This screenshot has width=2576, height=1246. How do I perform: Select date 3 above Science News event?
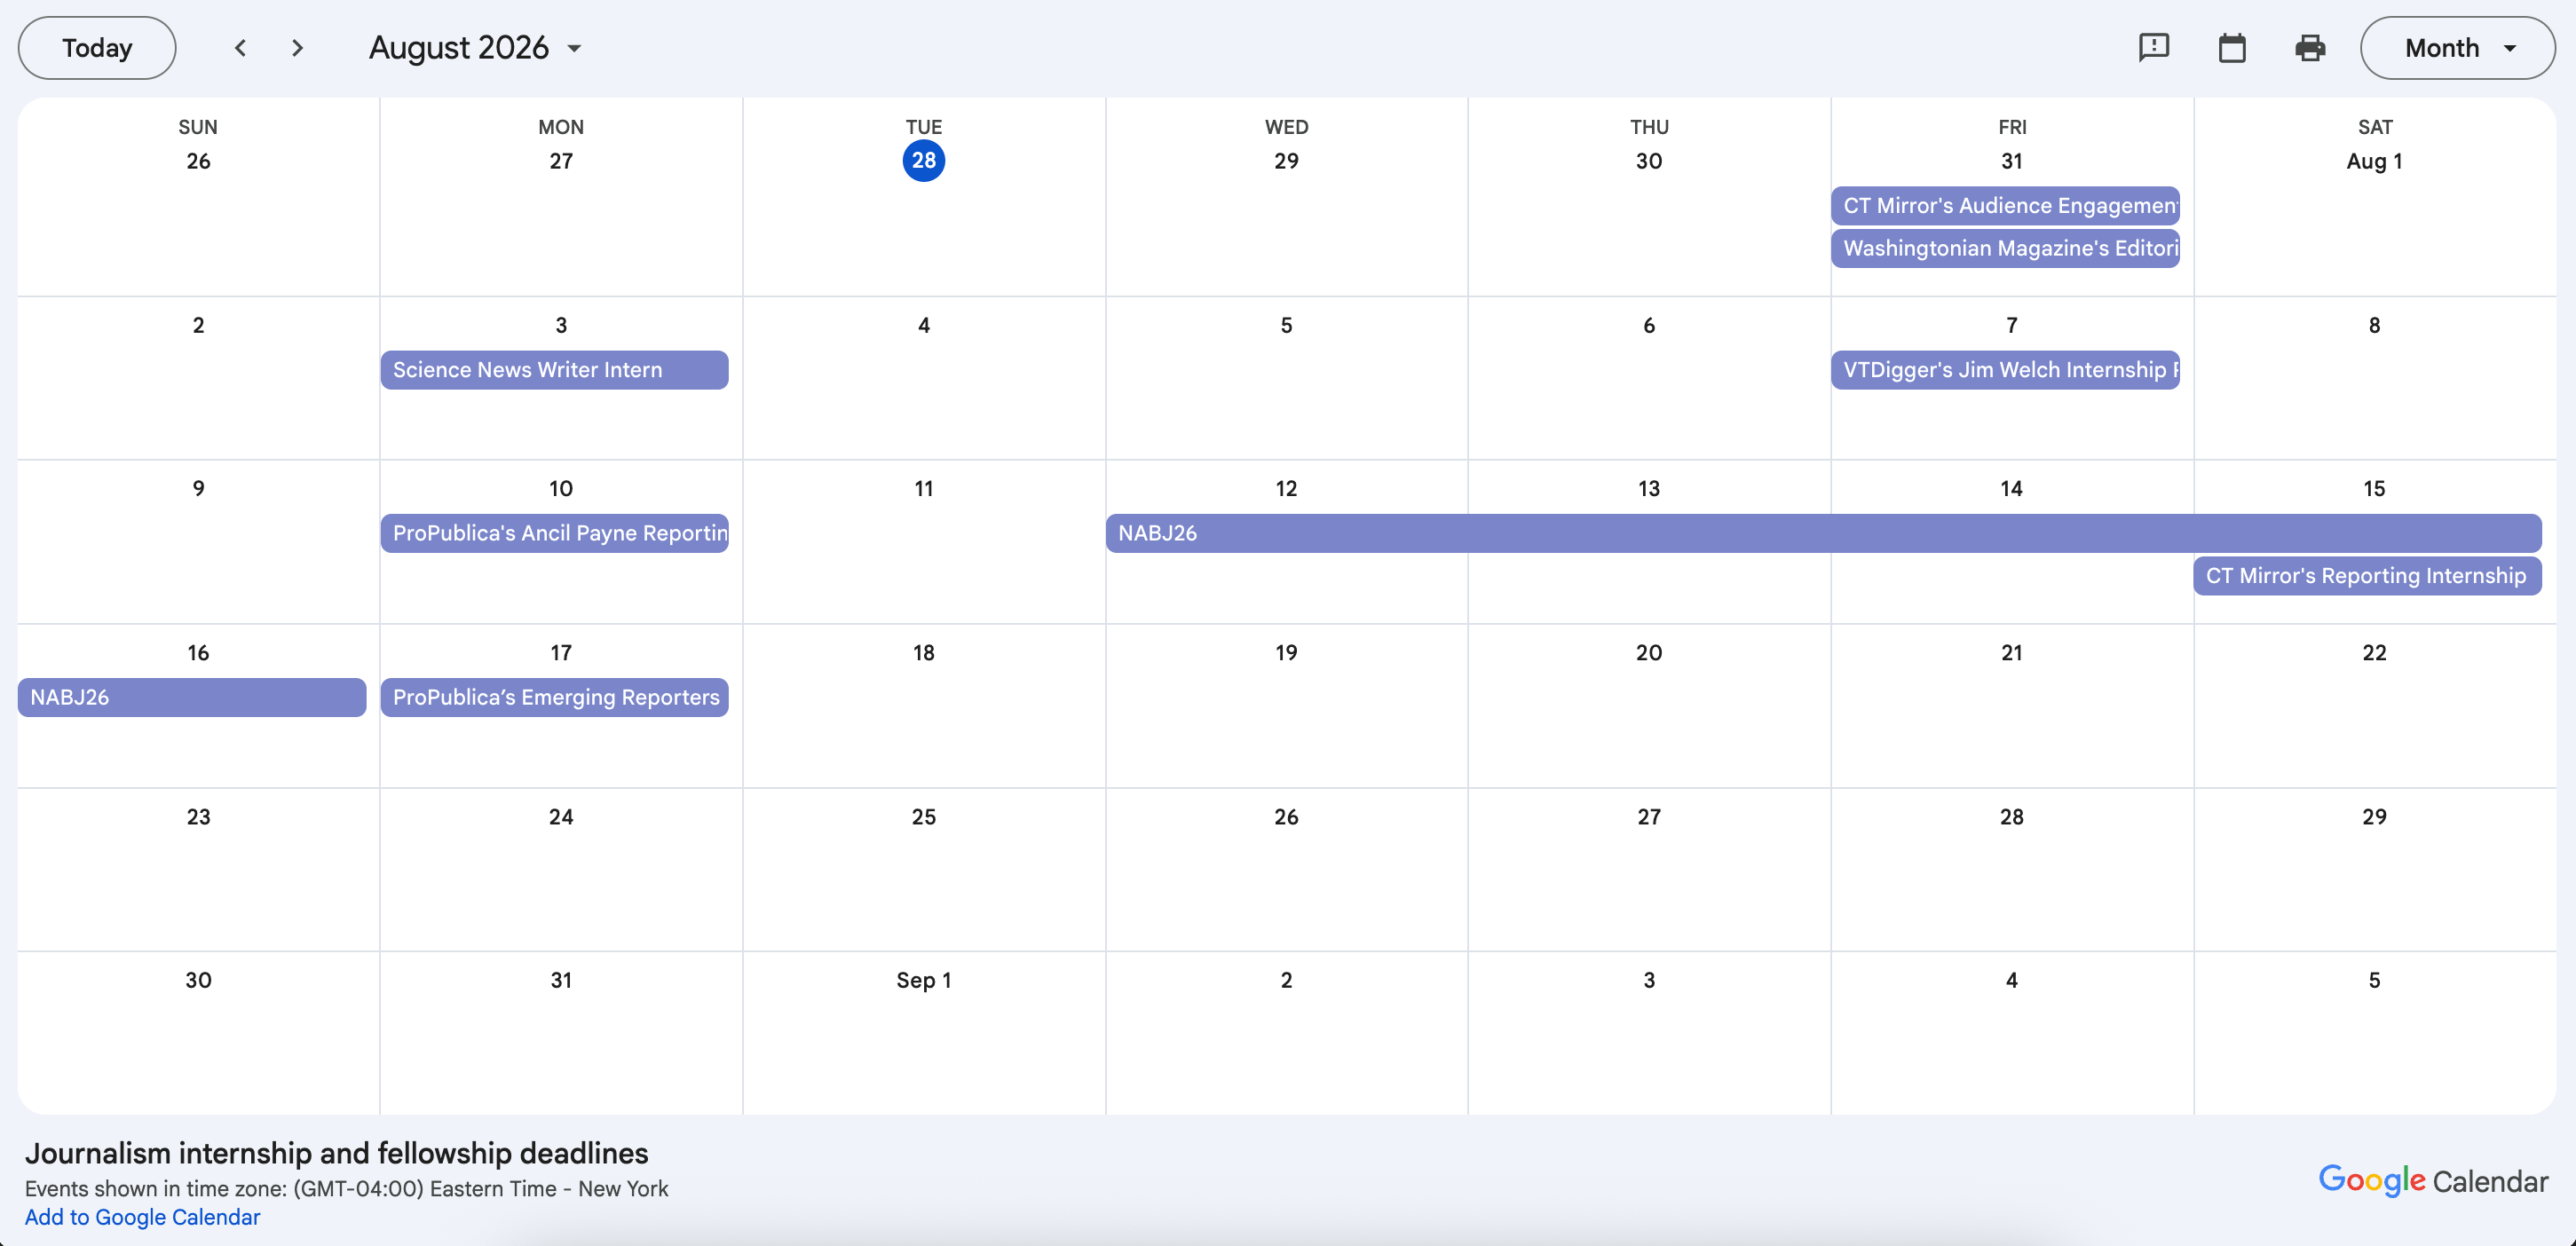561,325
